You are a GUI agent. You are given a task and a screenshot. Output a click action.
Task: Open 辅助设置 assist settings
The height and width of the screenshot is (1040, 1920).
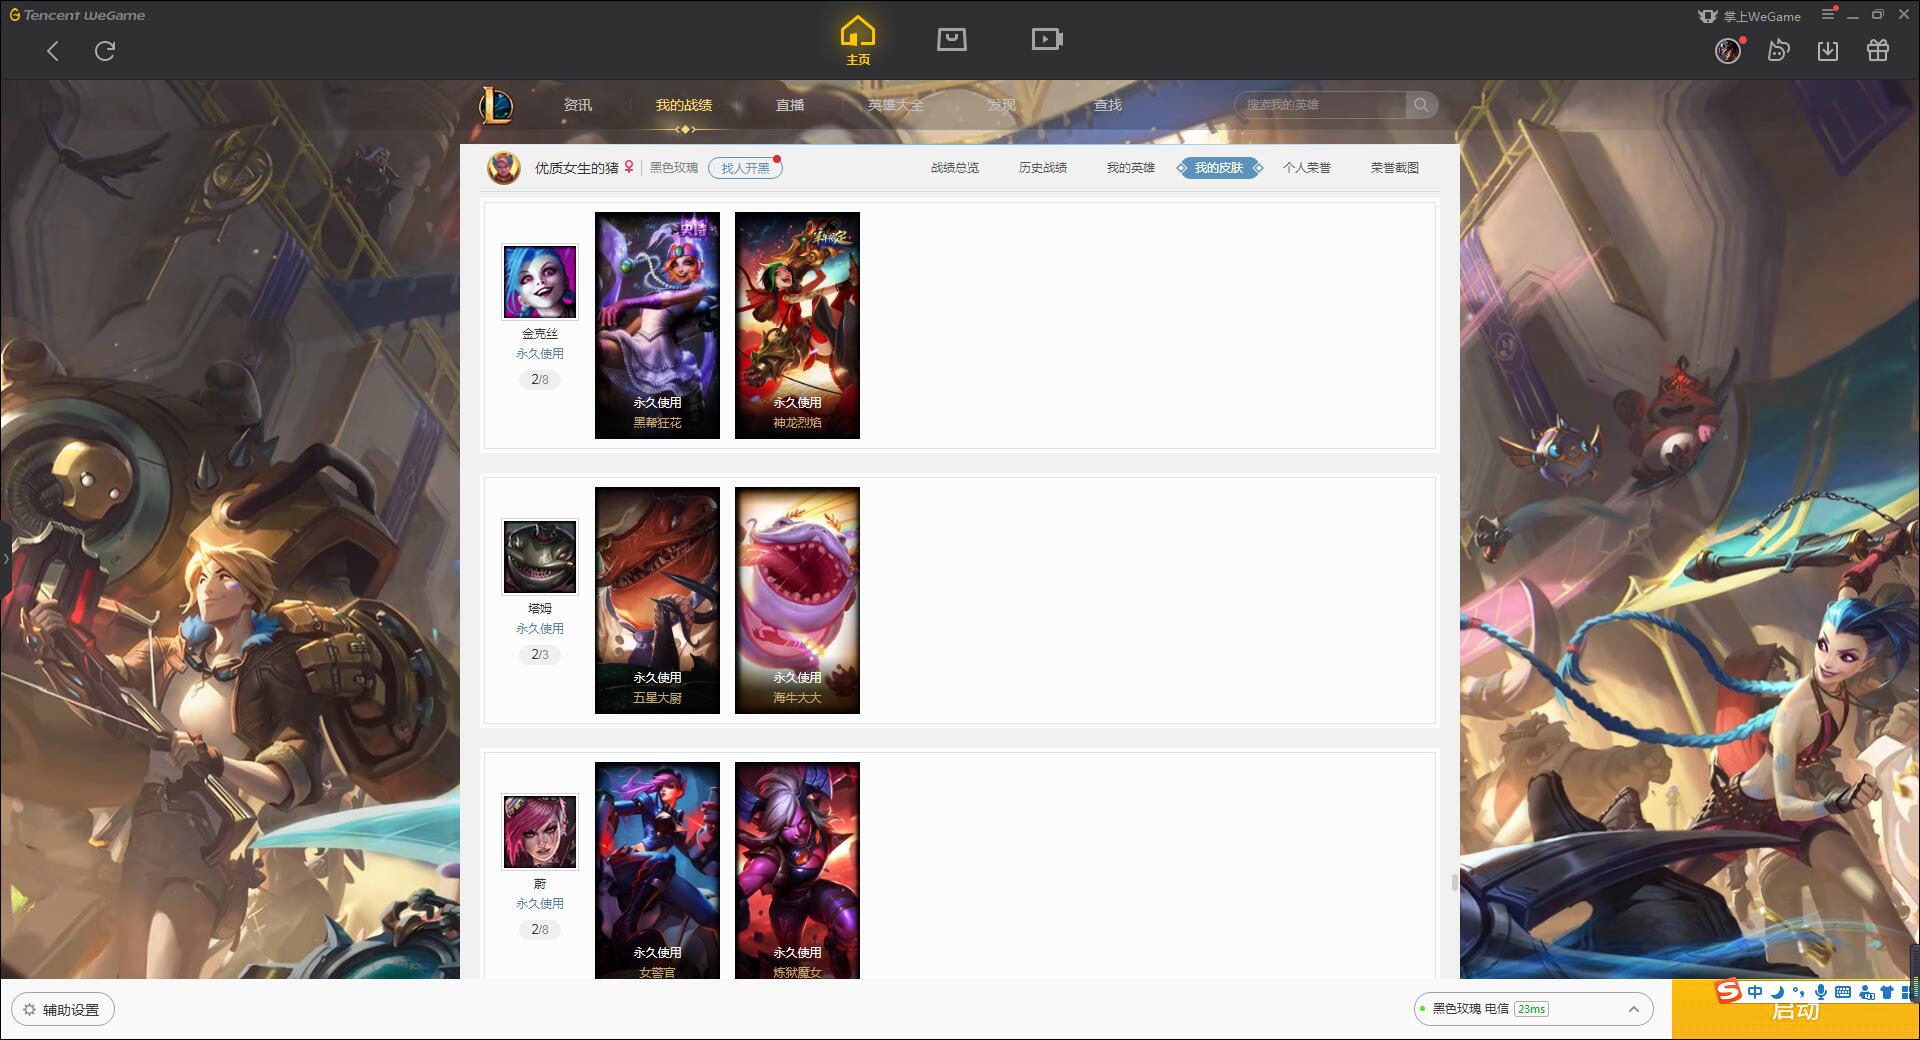click(x=63, y=1009)
